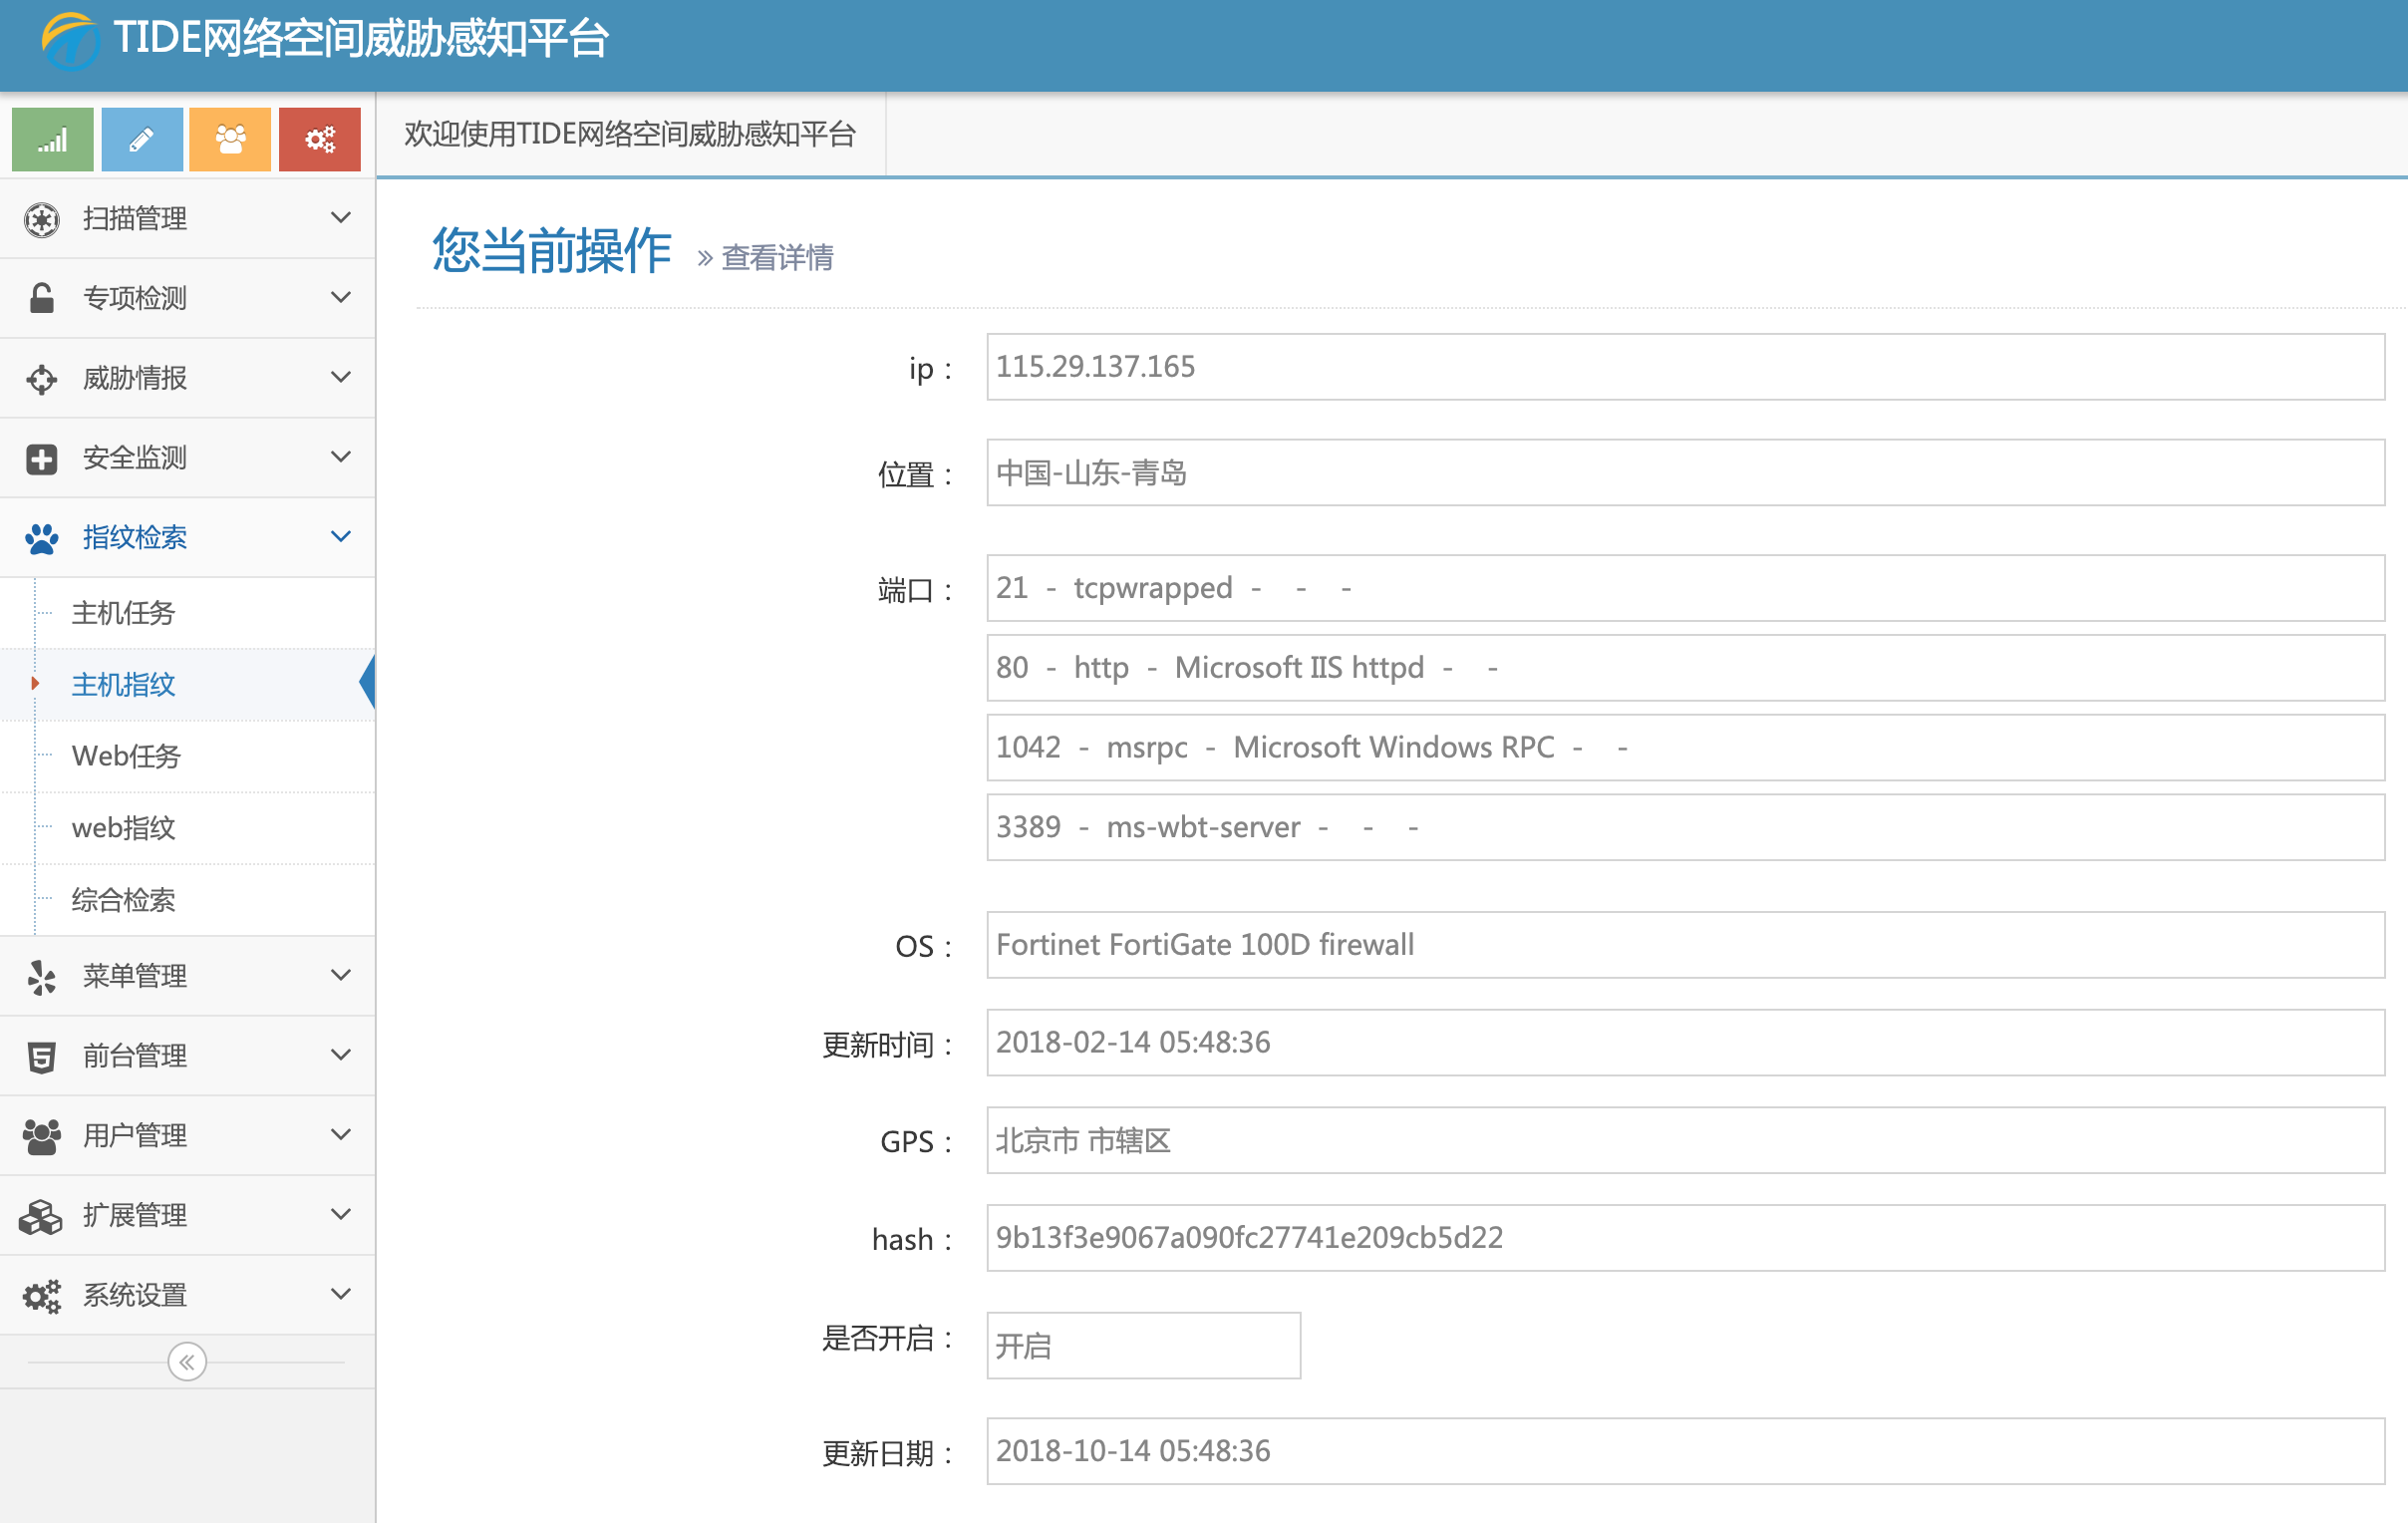Click the plus square icon beside 安全监测
Viewport: 2408px width, 1523px height.
click(41, 458)
